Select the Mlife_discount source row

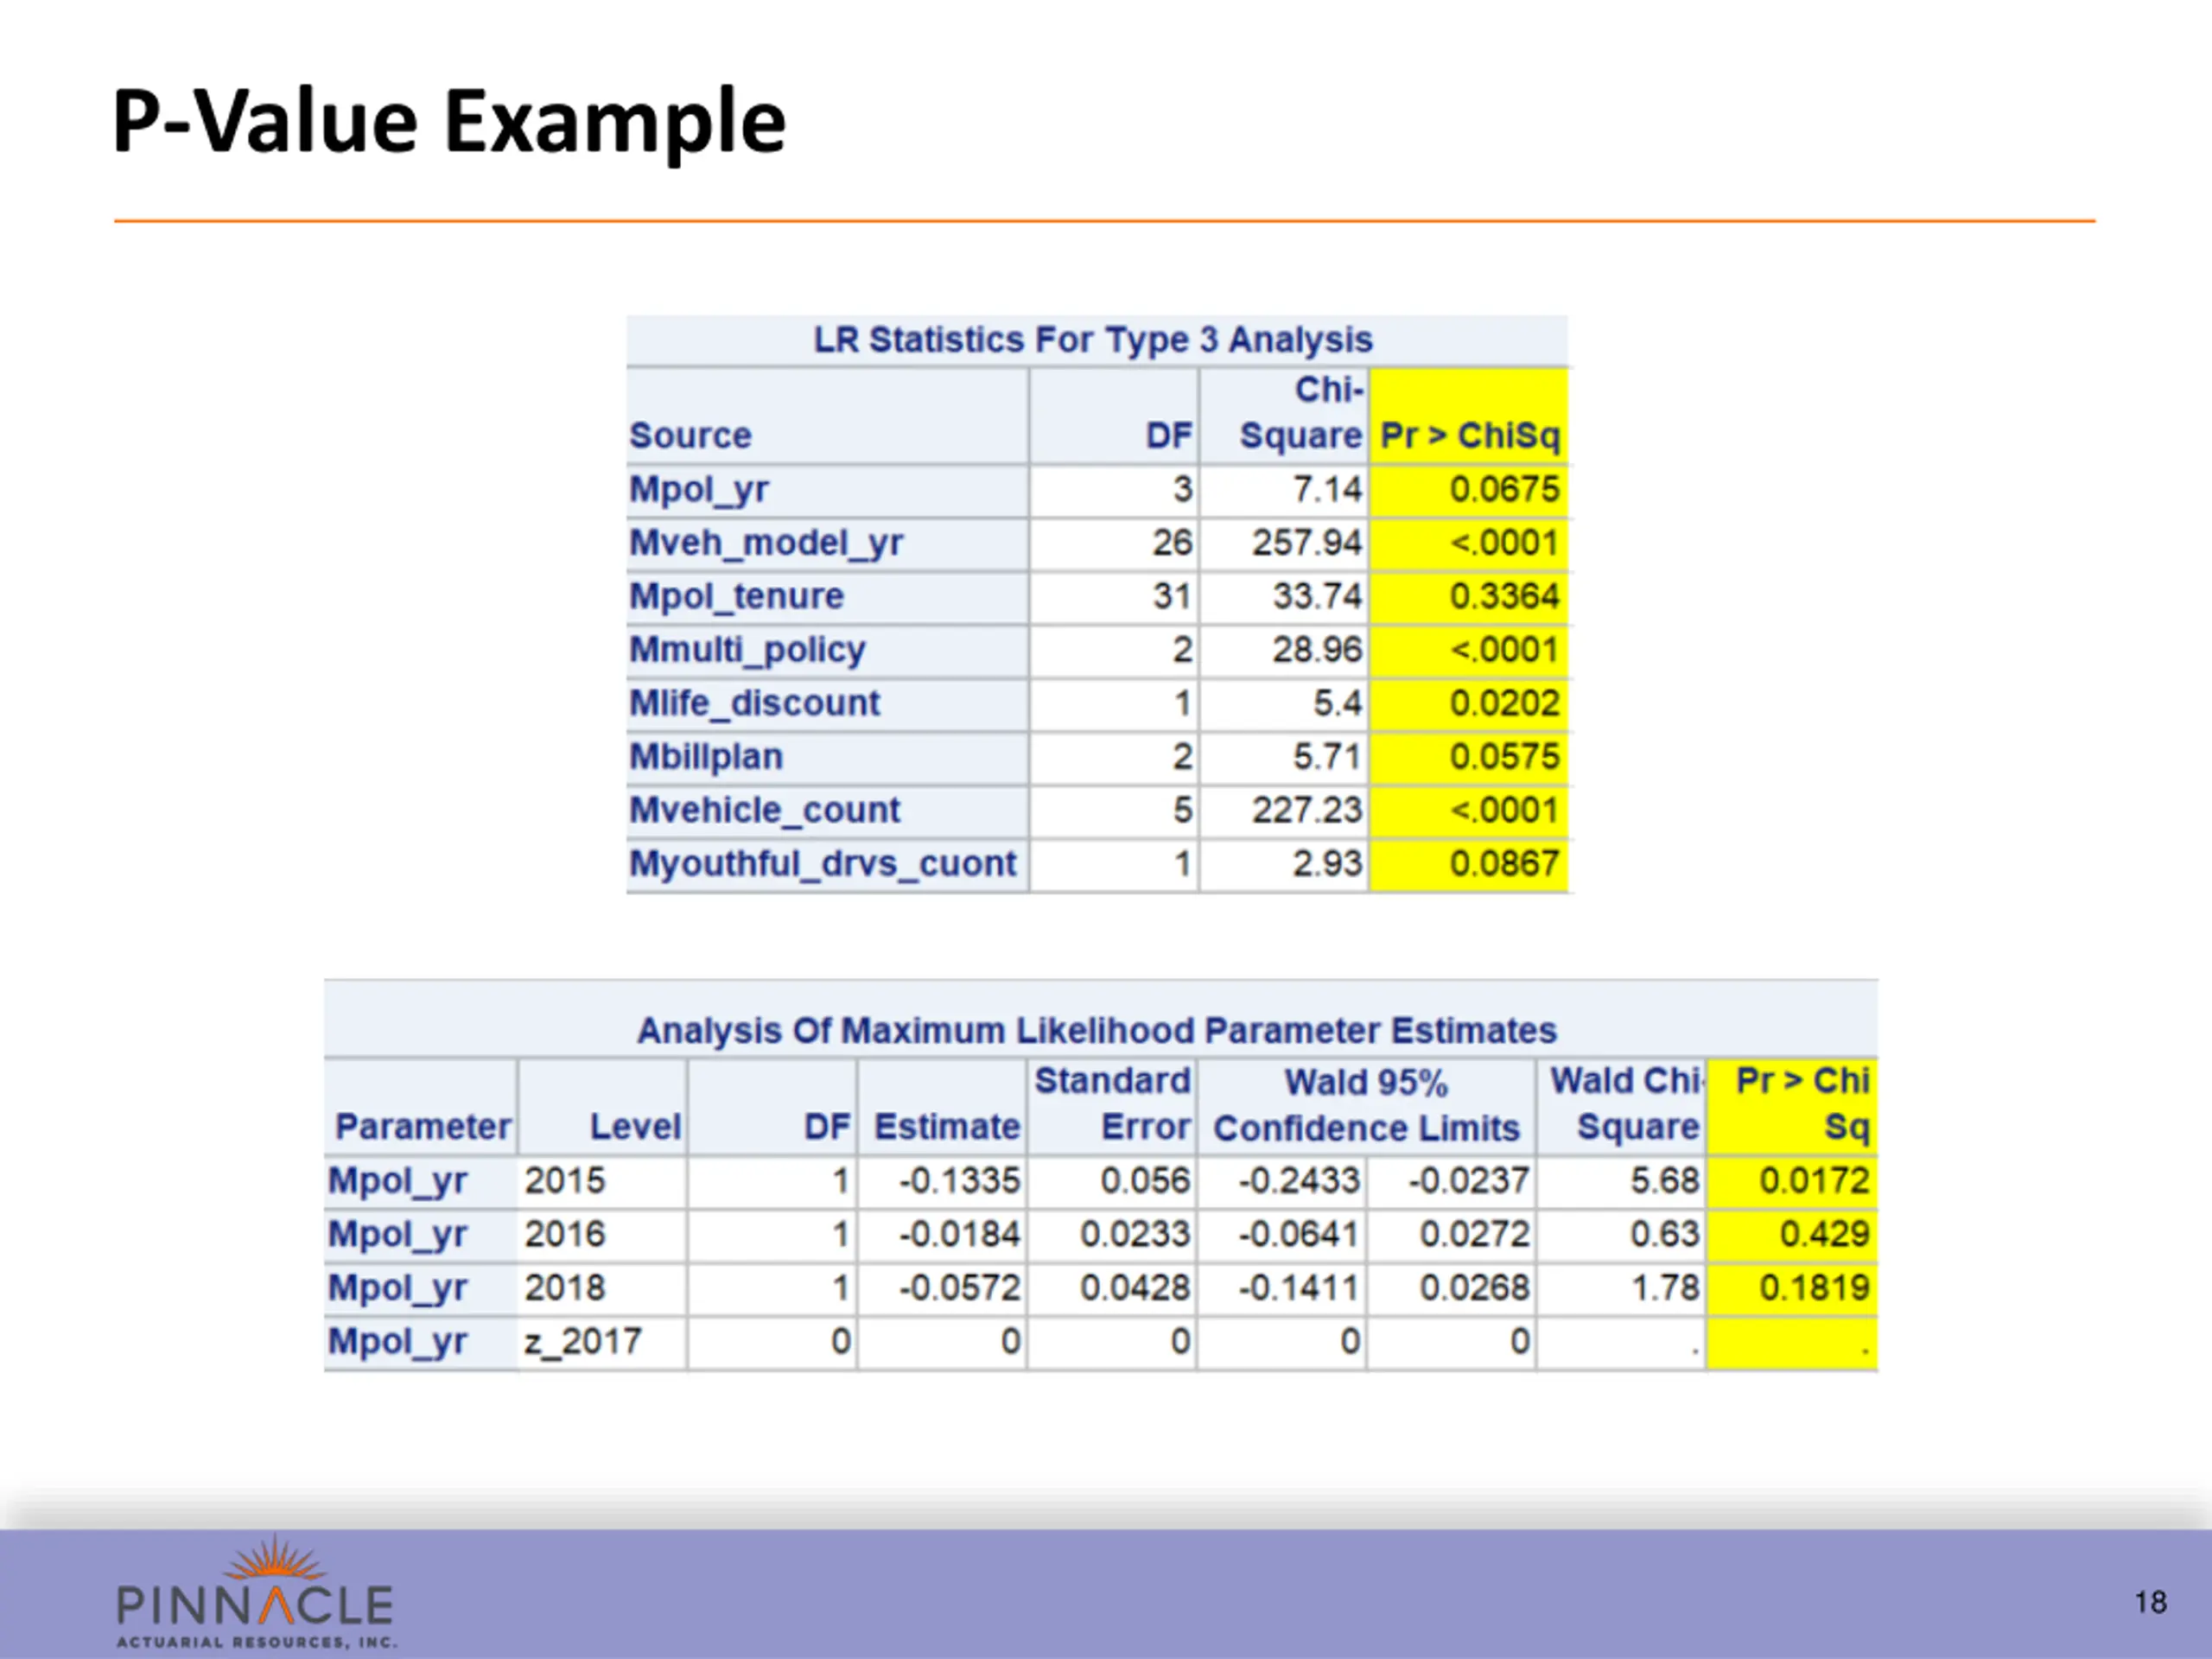pos(1097,704)
